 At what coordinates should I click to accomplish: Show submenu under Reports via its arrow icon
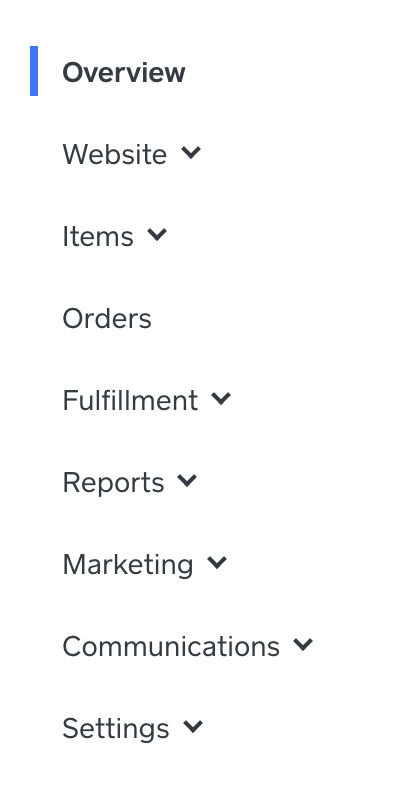pos(187,480)
